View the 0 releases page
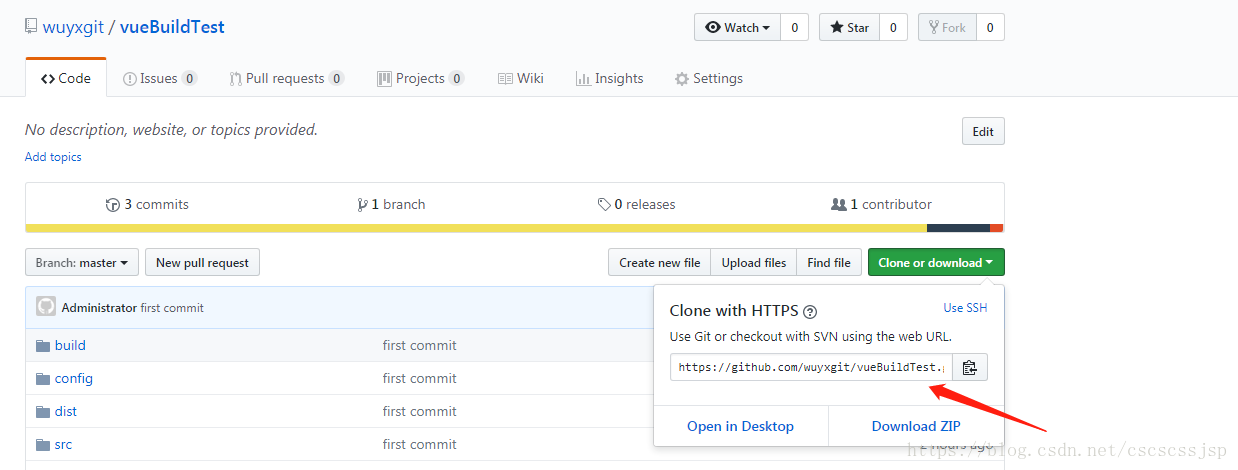This screenshot has width=1238, height=470. 636,204
